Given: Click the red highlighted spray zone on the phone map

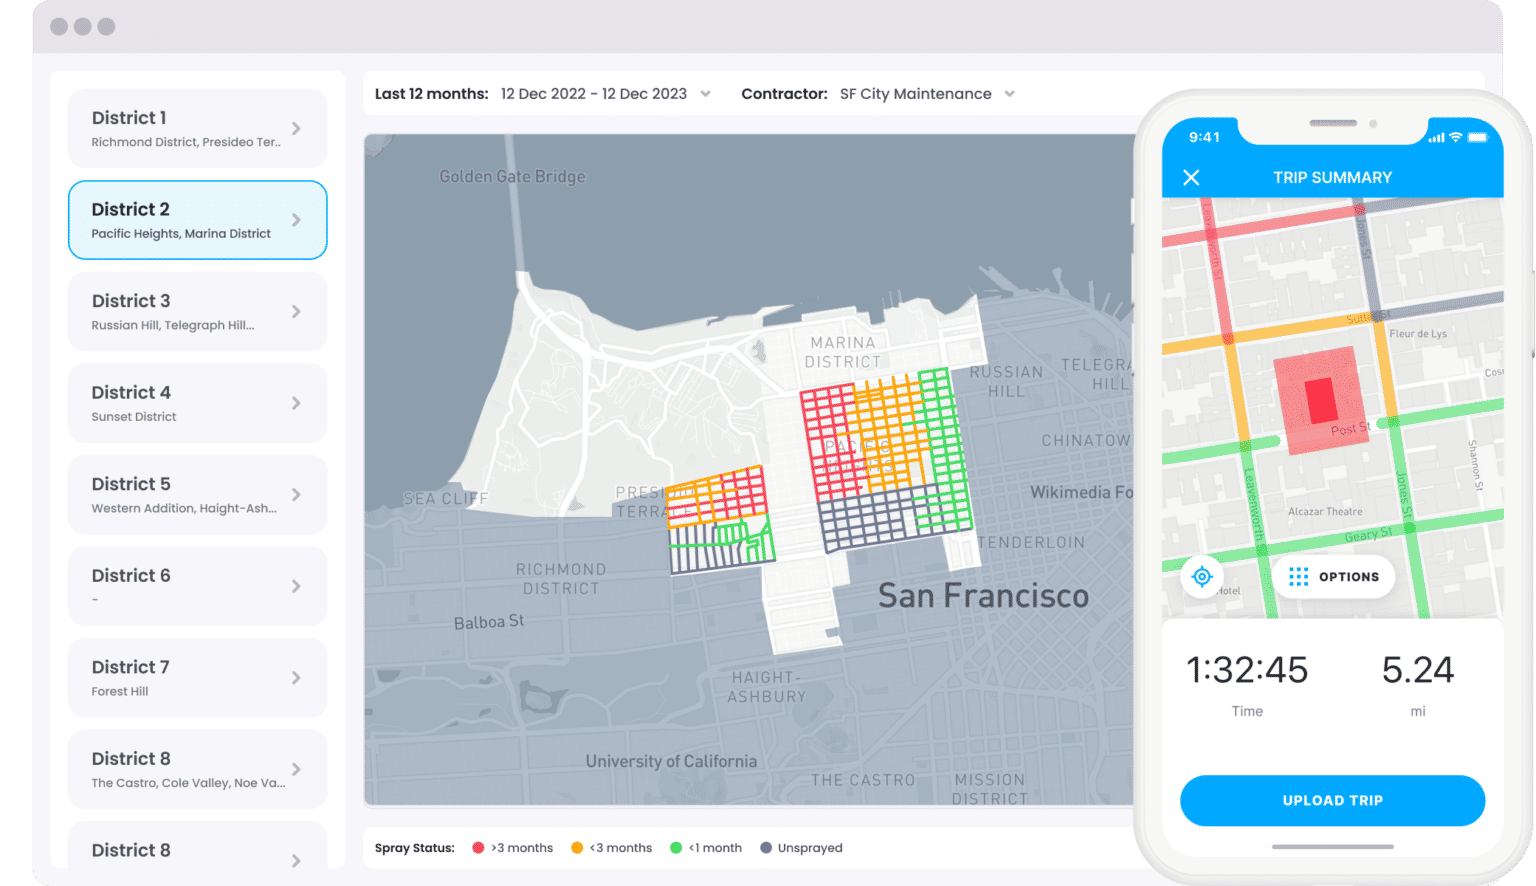Looking at the screenshot, I should tap(1322, 402).
